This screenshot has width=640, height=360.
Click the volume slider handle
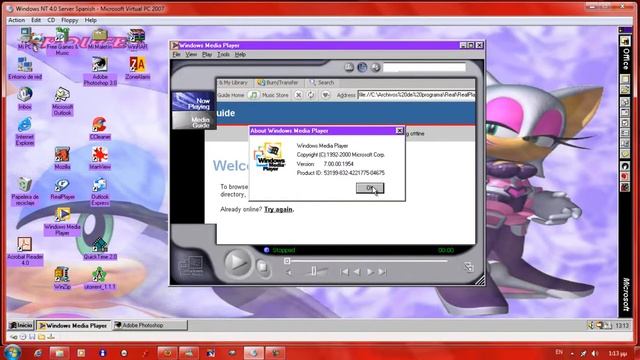coord(313,271)
